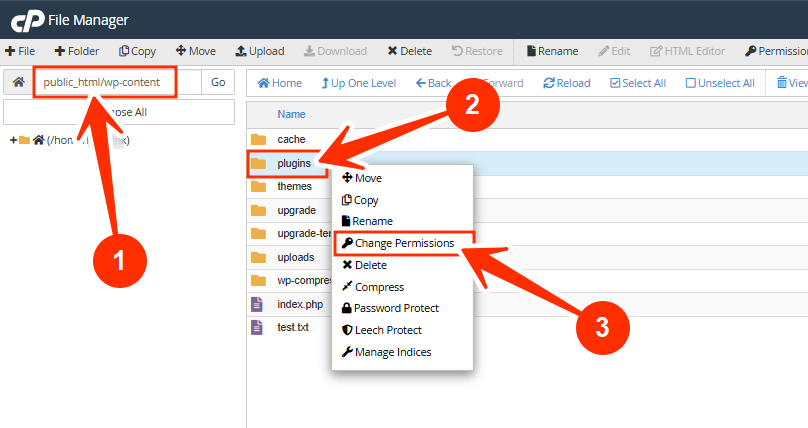Open the Upload tool
The width and height of the screenshot is (808, 428).
tap(260, 51)
